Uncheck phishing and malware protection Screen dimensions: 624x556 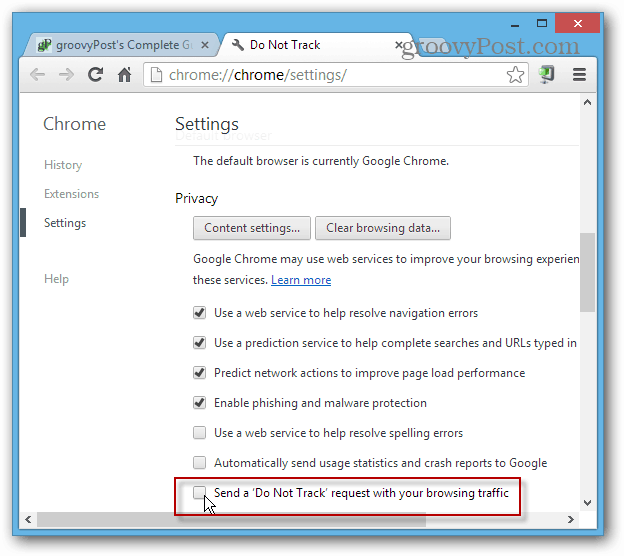[x=199, y=403]
